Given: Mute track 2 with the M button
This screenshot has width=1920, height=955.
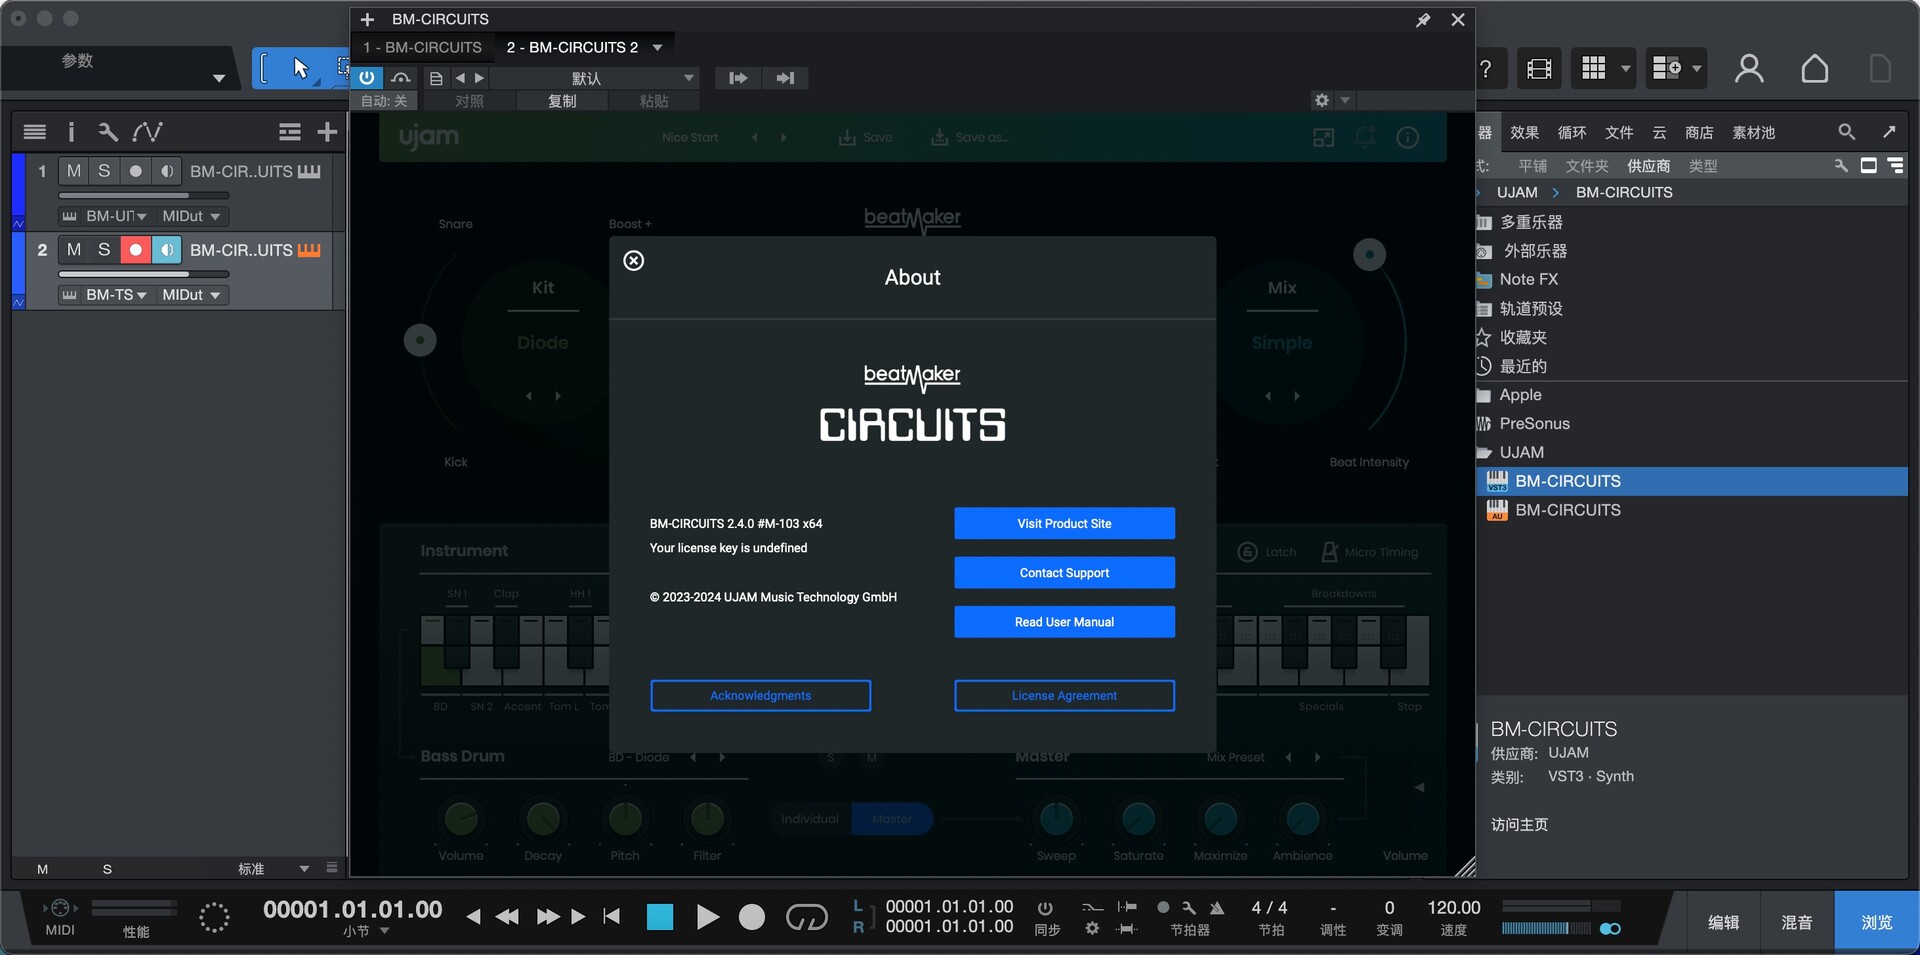Looking at the screenshot, I should [74, 249].
